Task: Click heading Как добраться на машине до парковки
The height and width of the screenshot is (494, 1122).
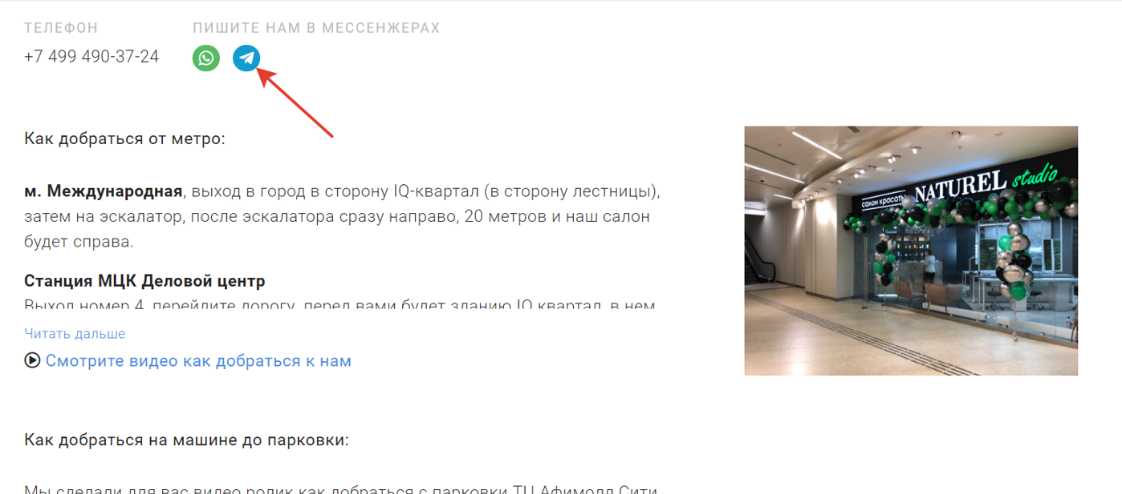Action: (186, 440)
